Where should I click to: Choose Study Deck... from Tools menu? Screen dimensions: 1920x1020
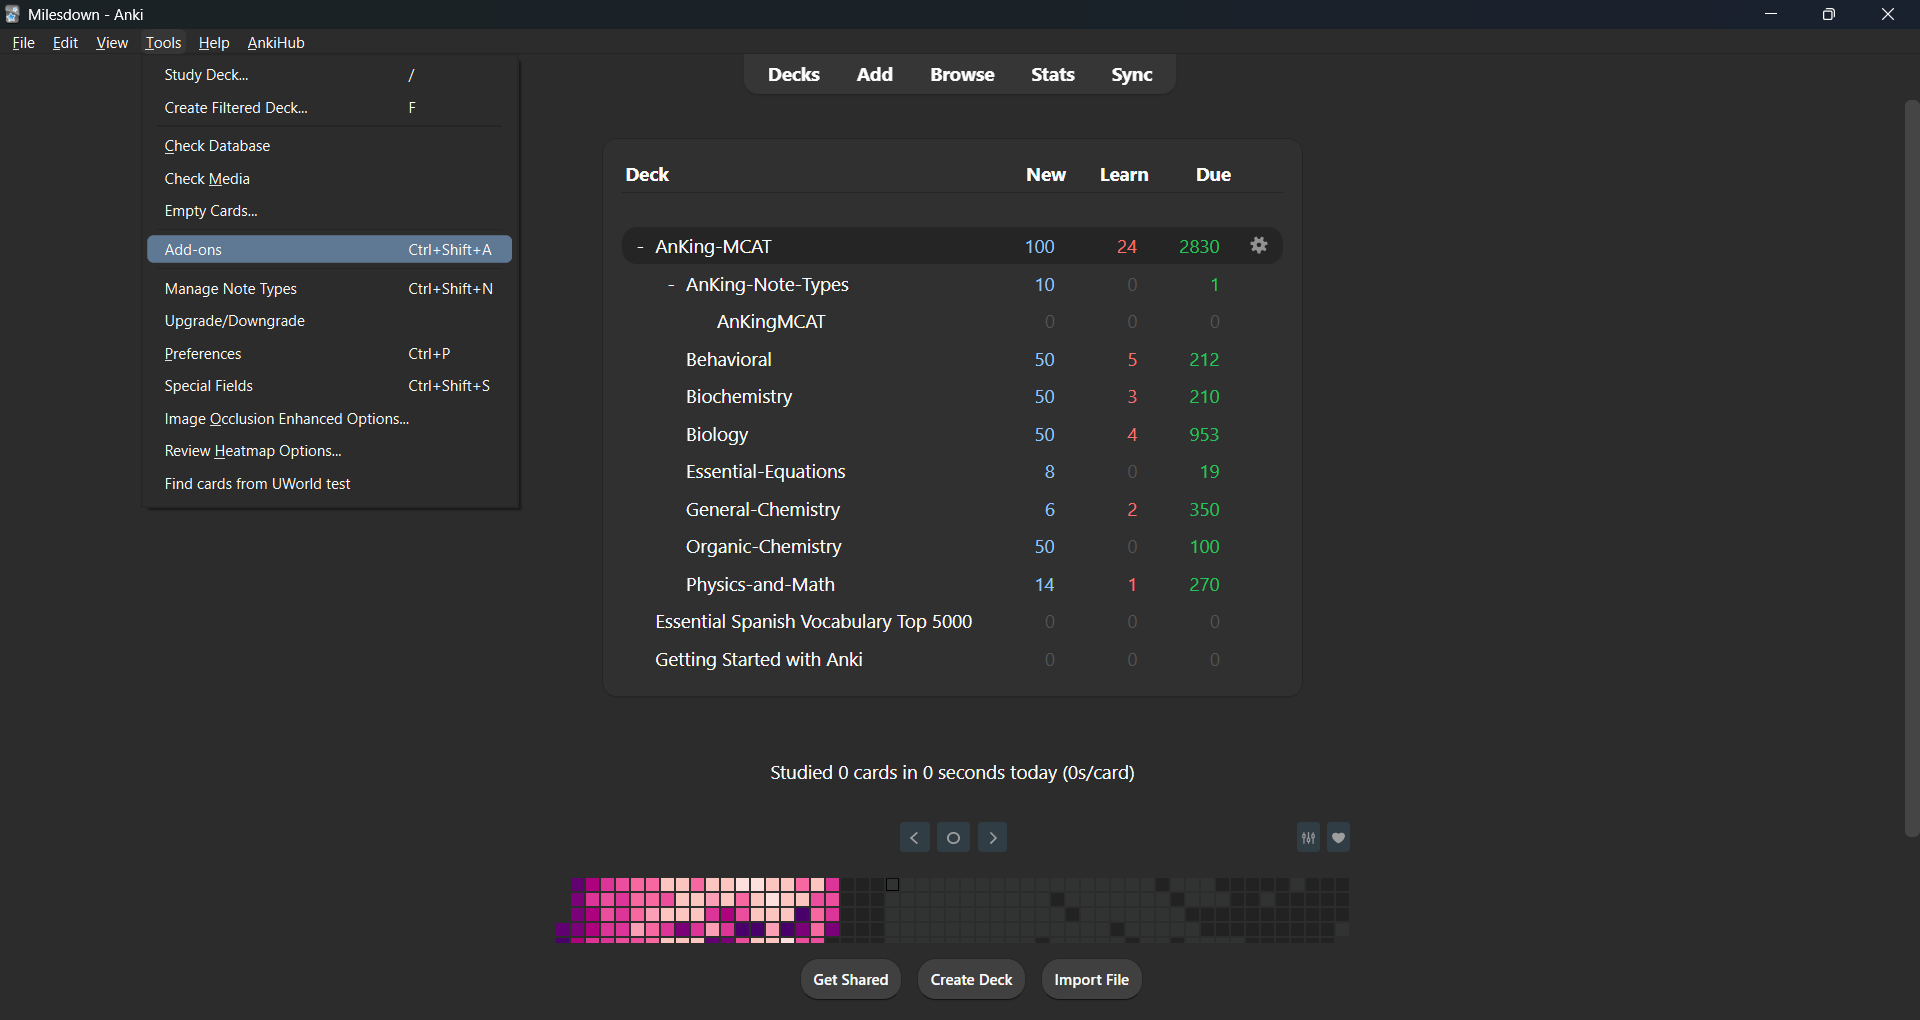click(329, 75)
